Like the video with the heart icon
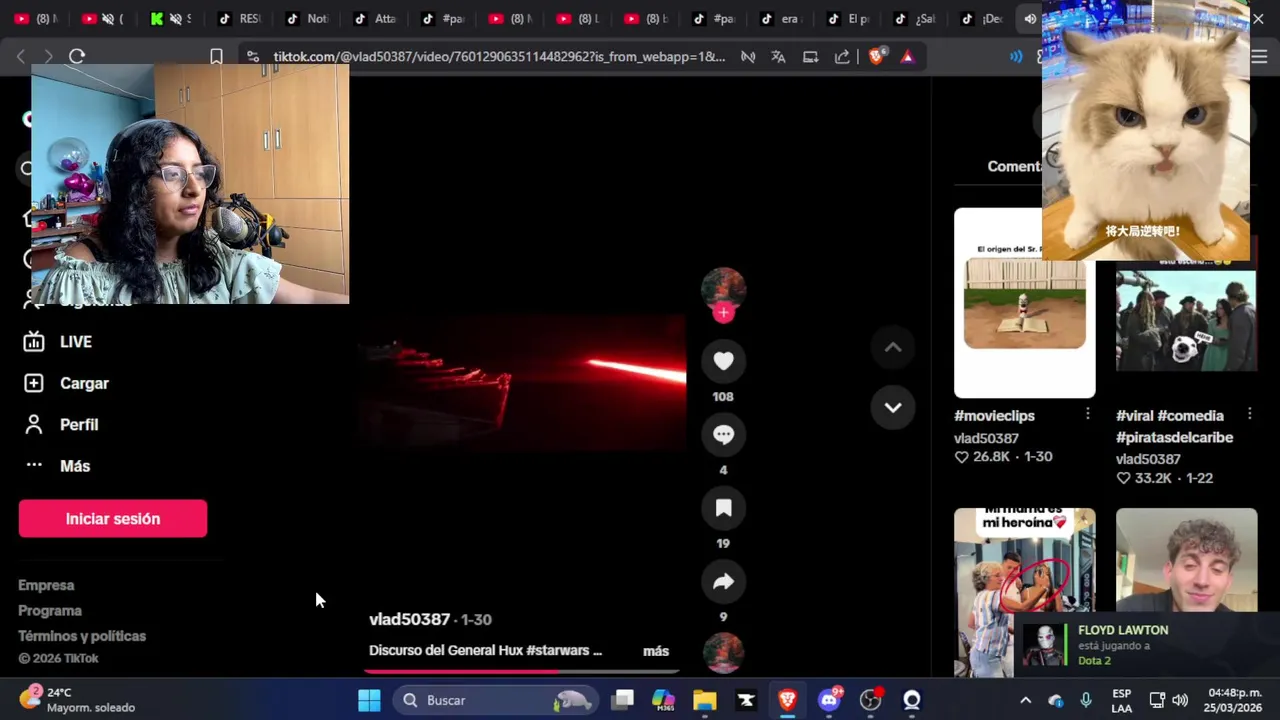The image size is (1280, 720). [x=723, y=361]
